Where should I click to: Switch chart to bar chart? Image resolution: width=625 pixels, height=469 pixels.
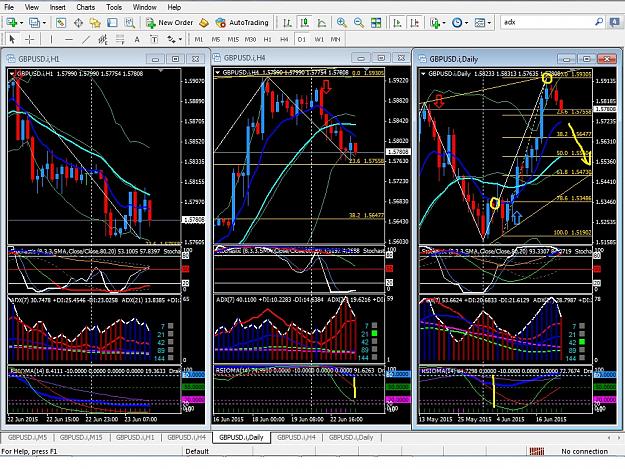pyautogui.click(x=287, y=23)
